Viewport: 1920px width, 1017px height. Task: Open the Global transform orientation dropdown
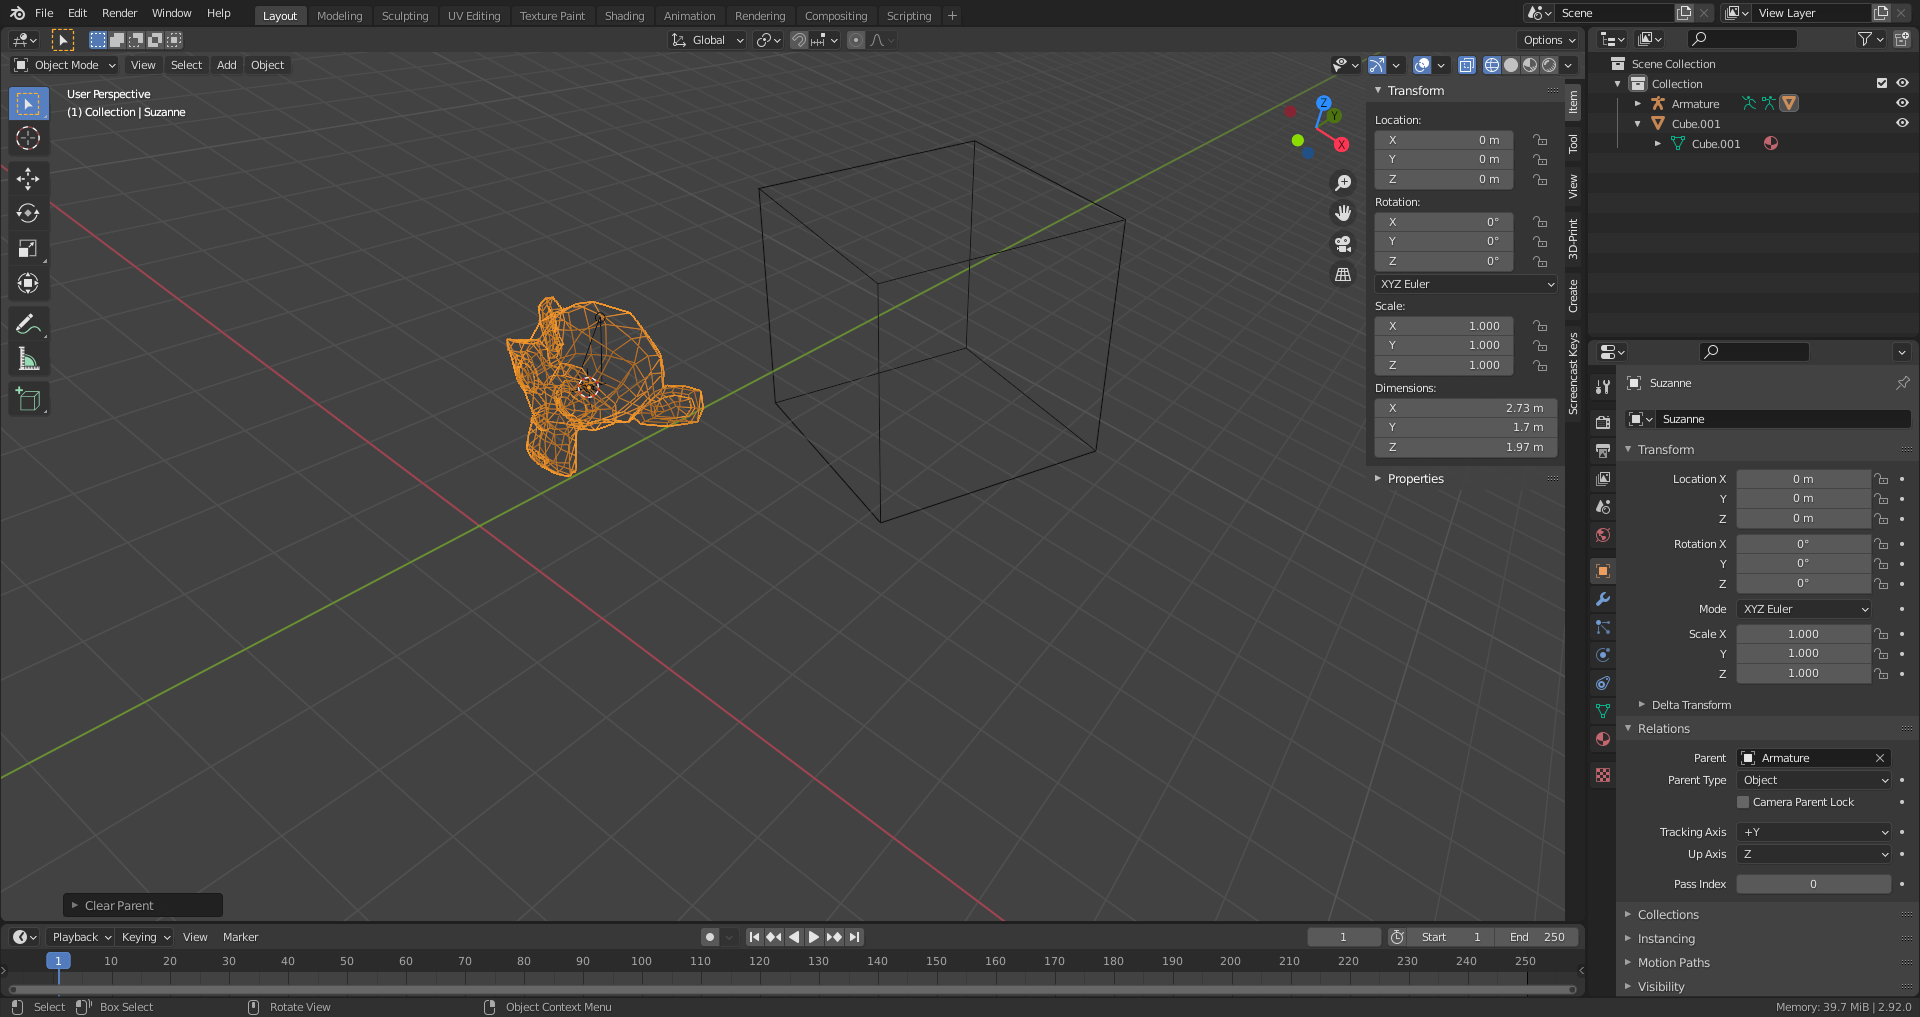click(708, 40)
